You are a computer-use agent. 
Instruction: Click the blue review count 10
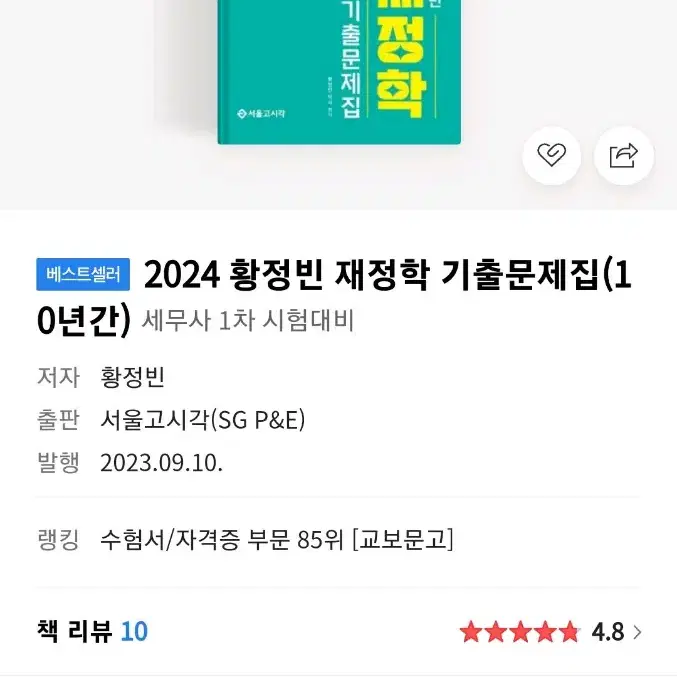(x=134, y=631)
